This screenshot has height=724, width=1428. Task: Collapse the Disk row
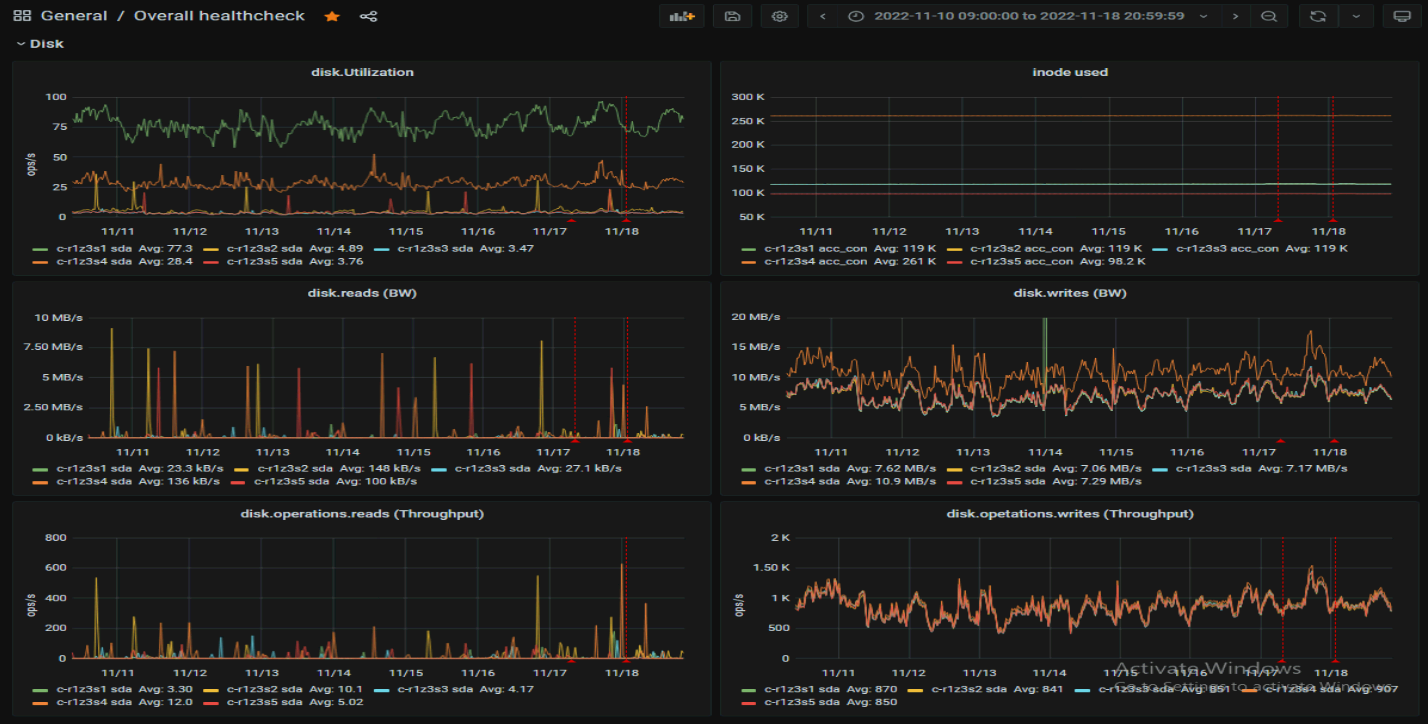coord(40,44)
